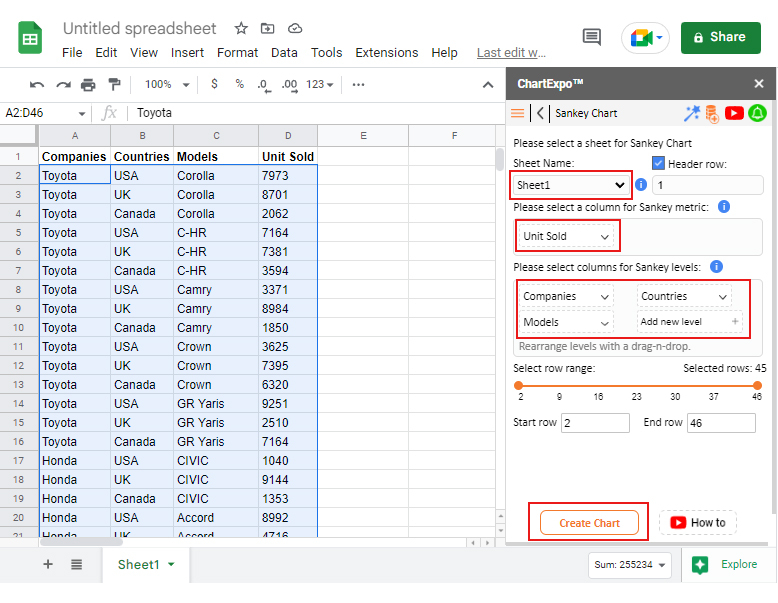Screen dimensions: 778x603
Task: Show more toolbar options
Action: tap(358, 84)
